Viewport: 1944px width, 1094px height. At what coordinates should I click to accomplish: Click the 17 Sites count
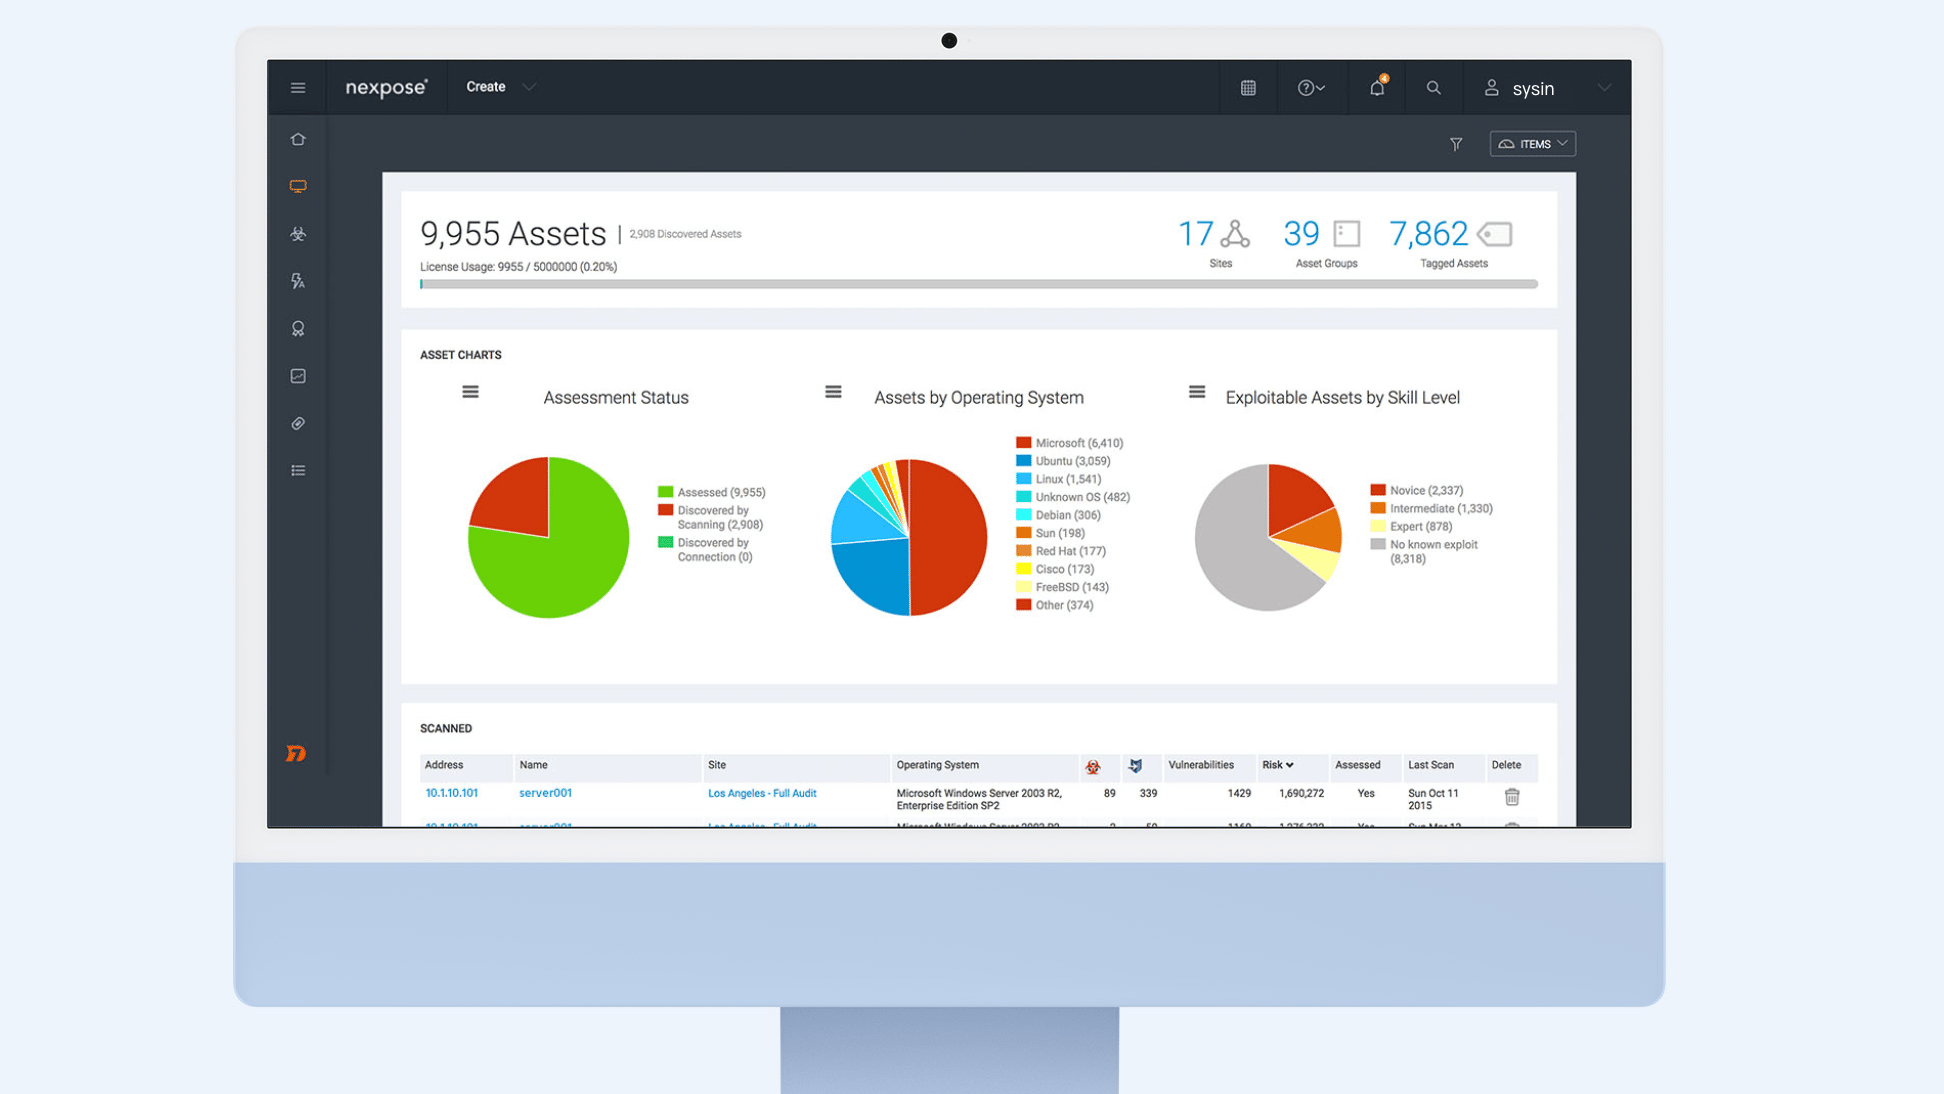point(1195,234)
